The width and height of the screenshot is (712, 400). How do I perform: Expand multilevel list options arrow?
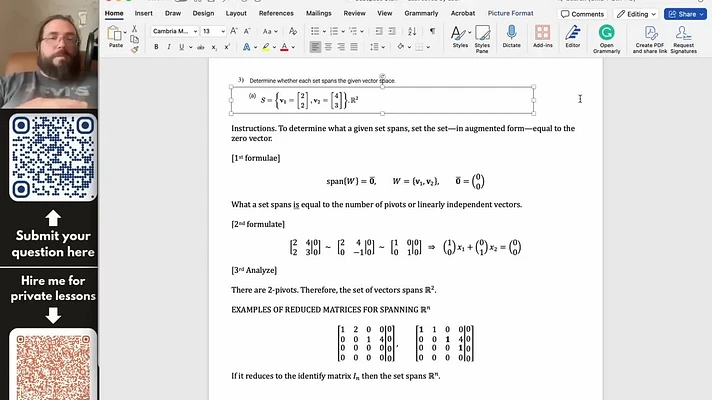pos(362,31)
